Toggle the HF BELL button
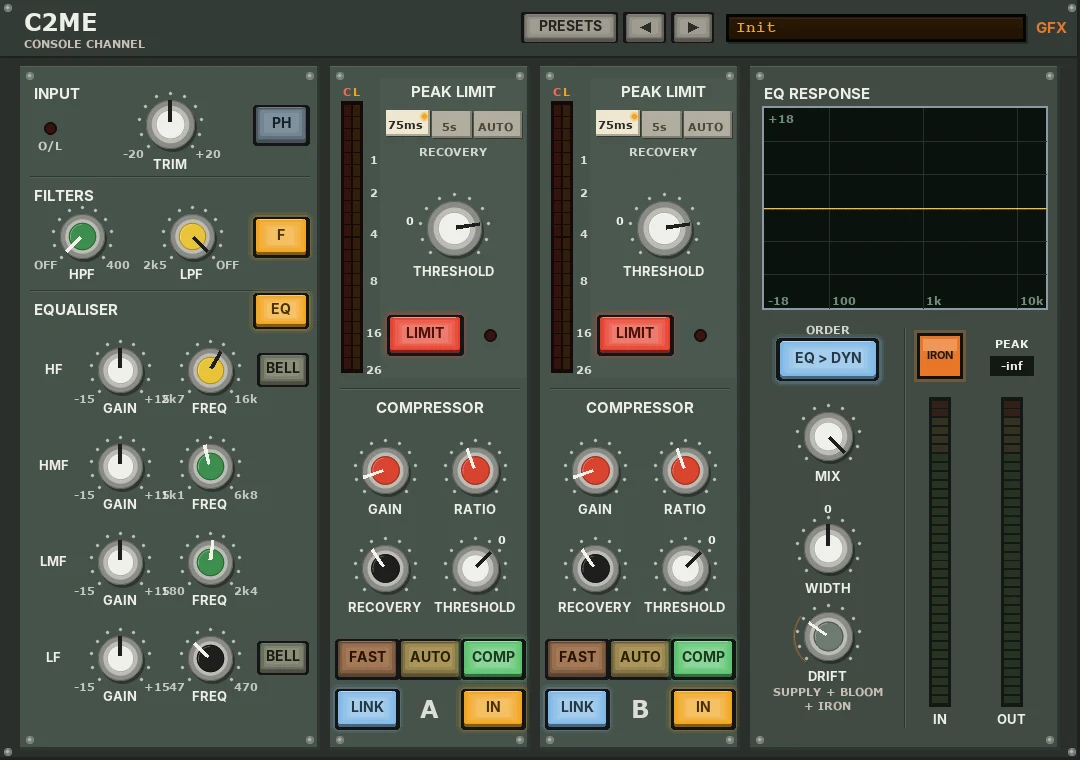 tap(282, 369)
